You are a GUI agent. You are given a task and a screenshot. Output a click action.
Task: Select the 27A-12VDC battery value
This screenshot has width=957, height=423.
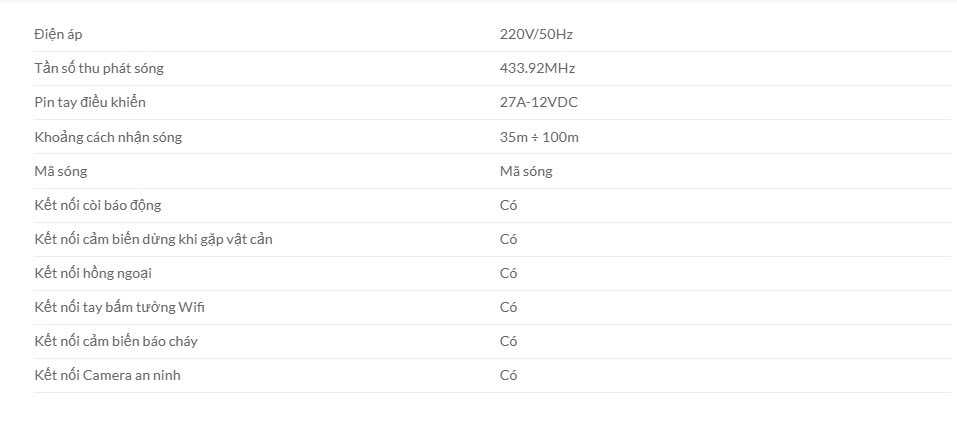point(539,102)
